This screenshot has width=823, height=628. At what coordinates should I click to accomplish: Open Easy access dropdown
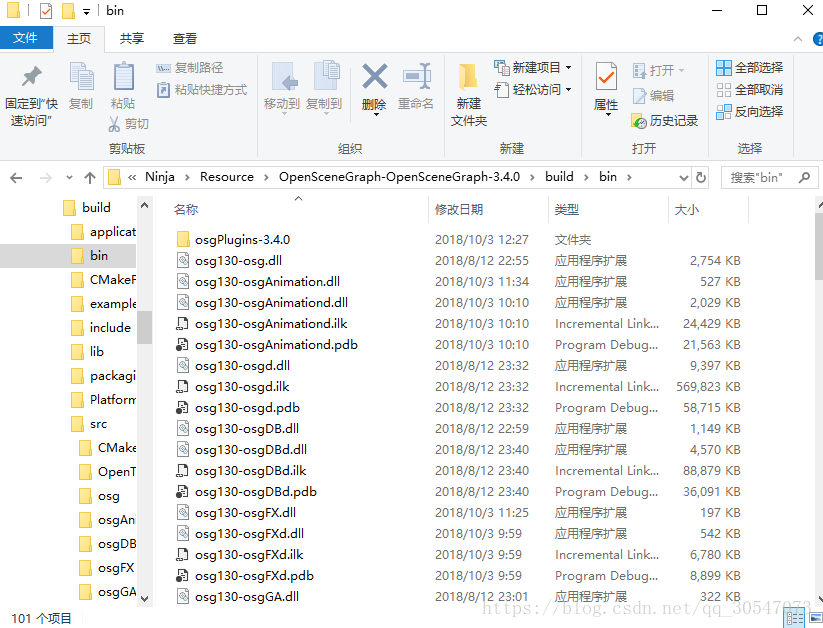tap(533, 90)
